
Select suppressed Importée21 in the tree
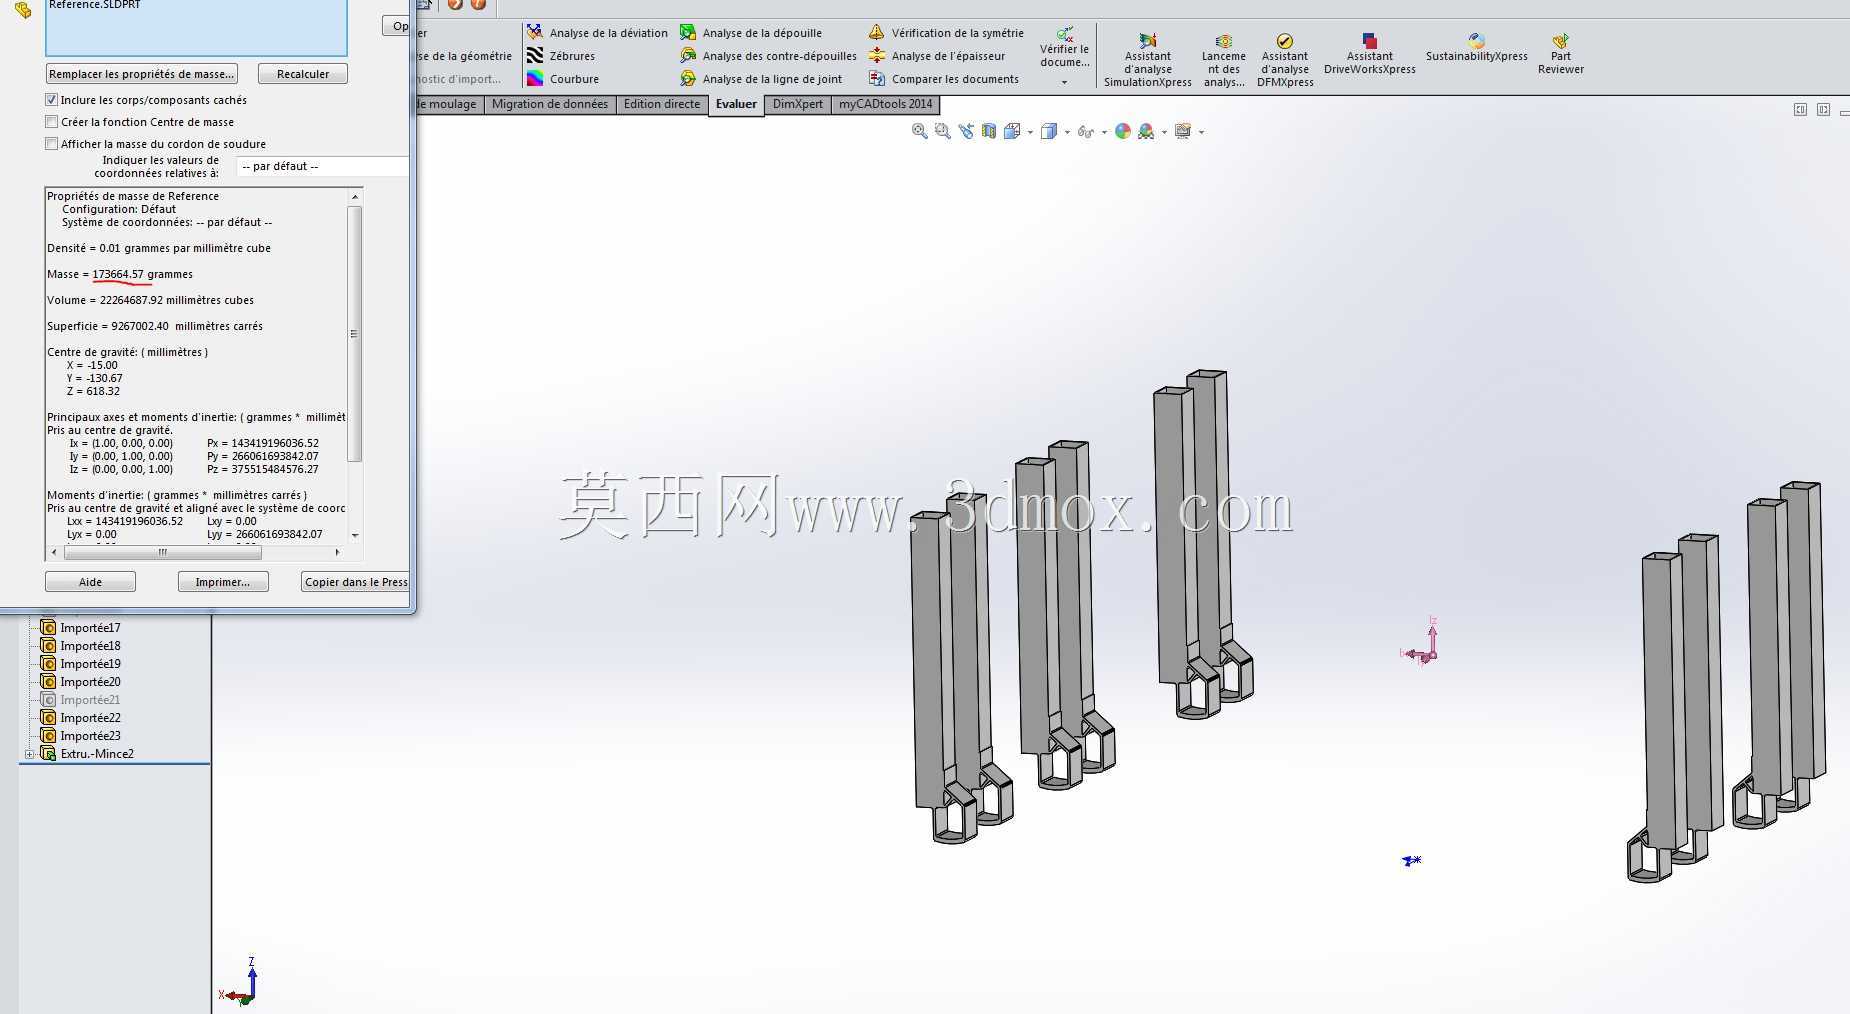pyautogui.click(x=90, y=700)
